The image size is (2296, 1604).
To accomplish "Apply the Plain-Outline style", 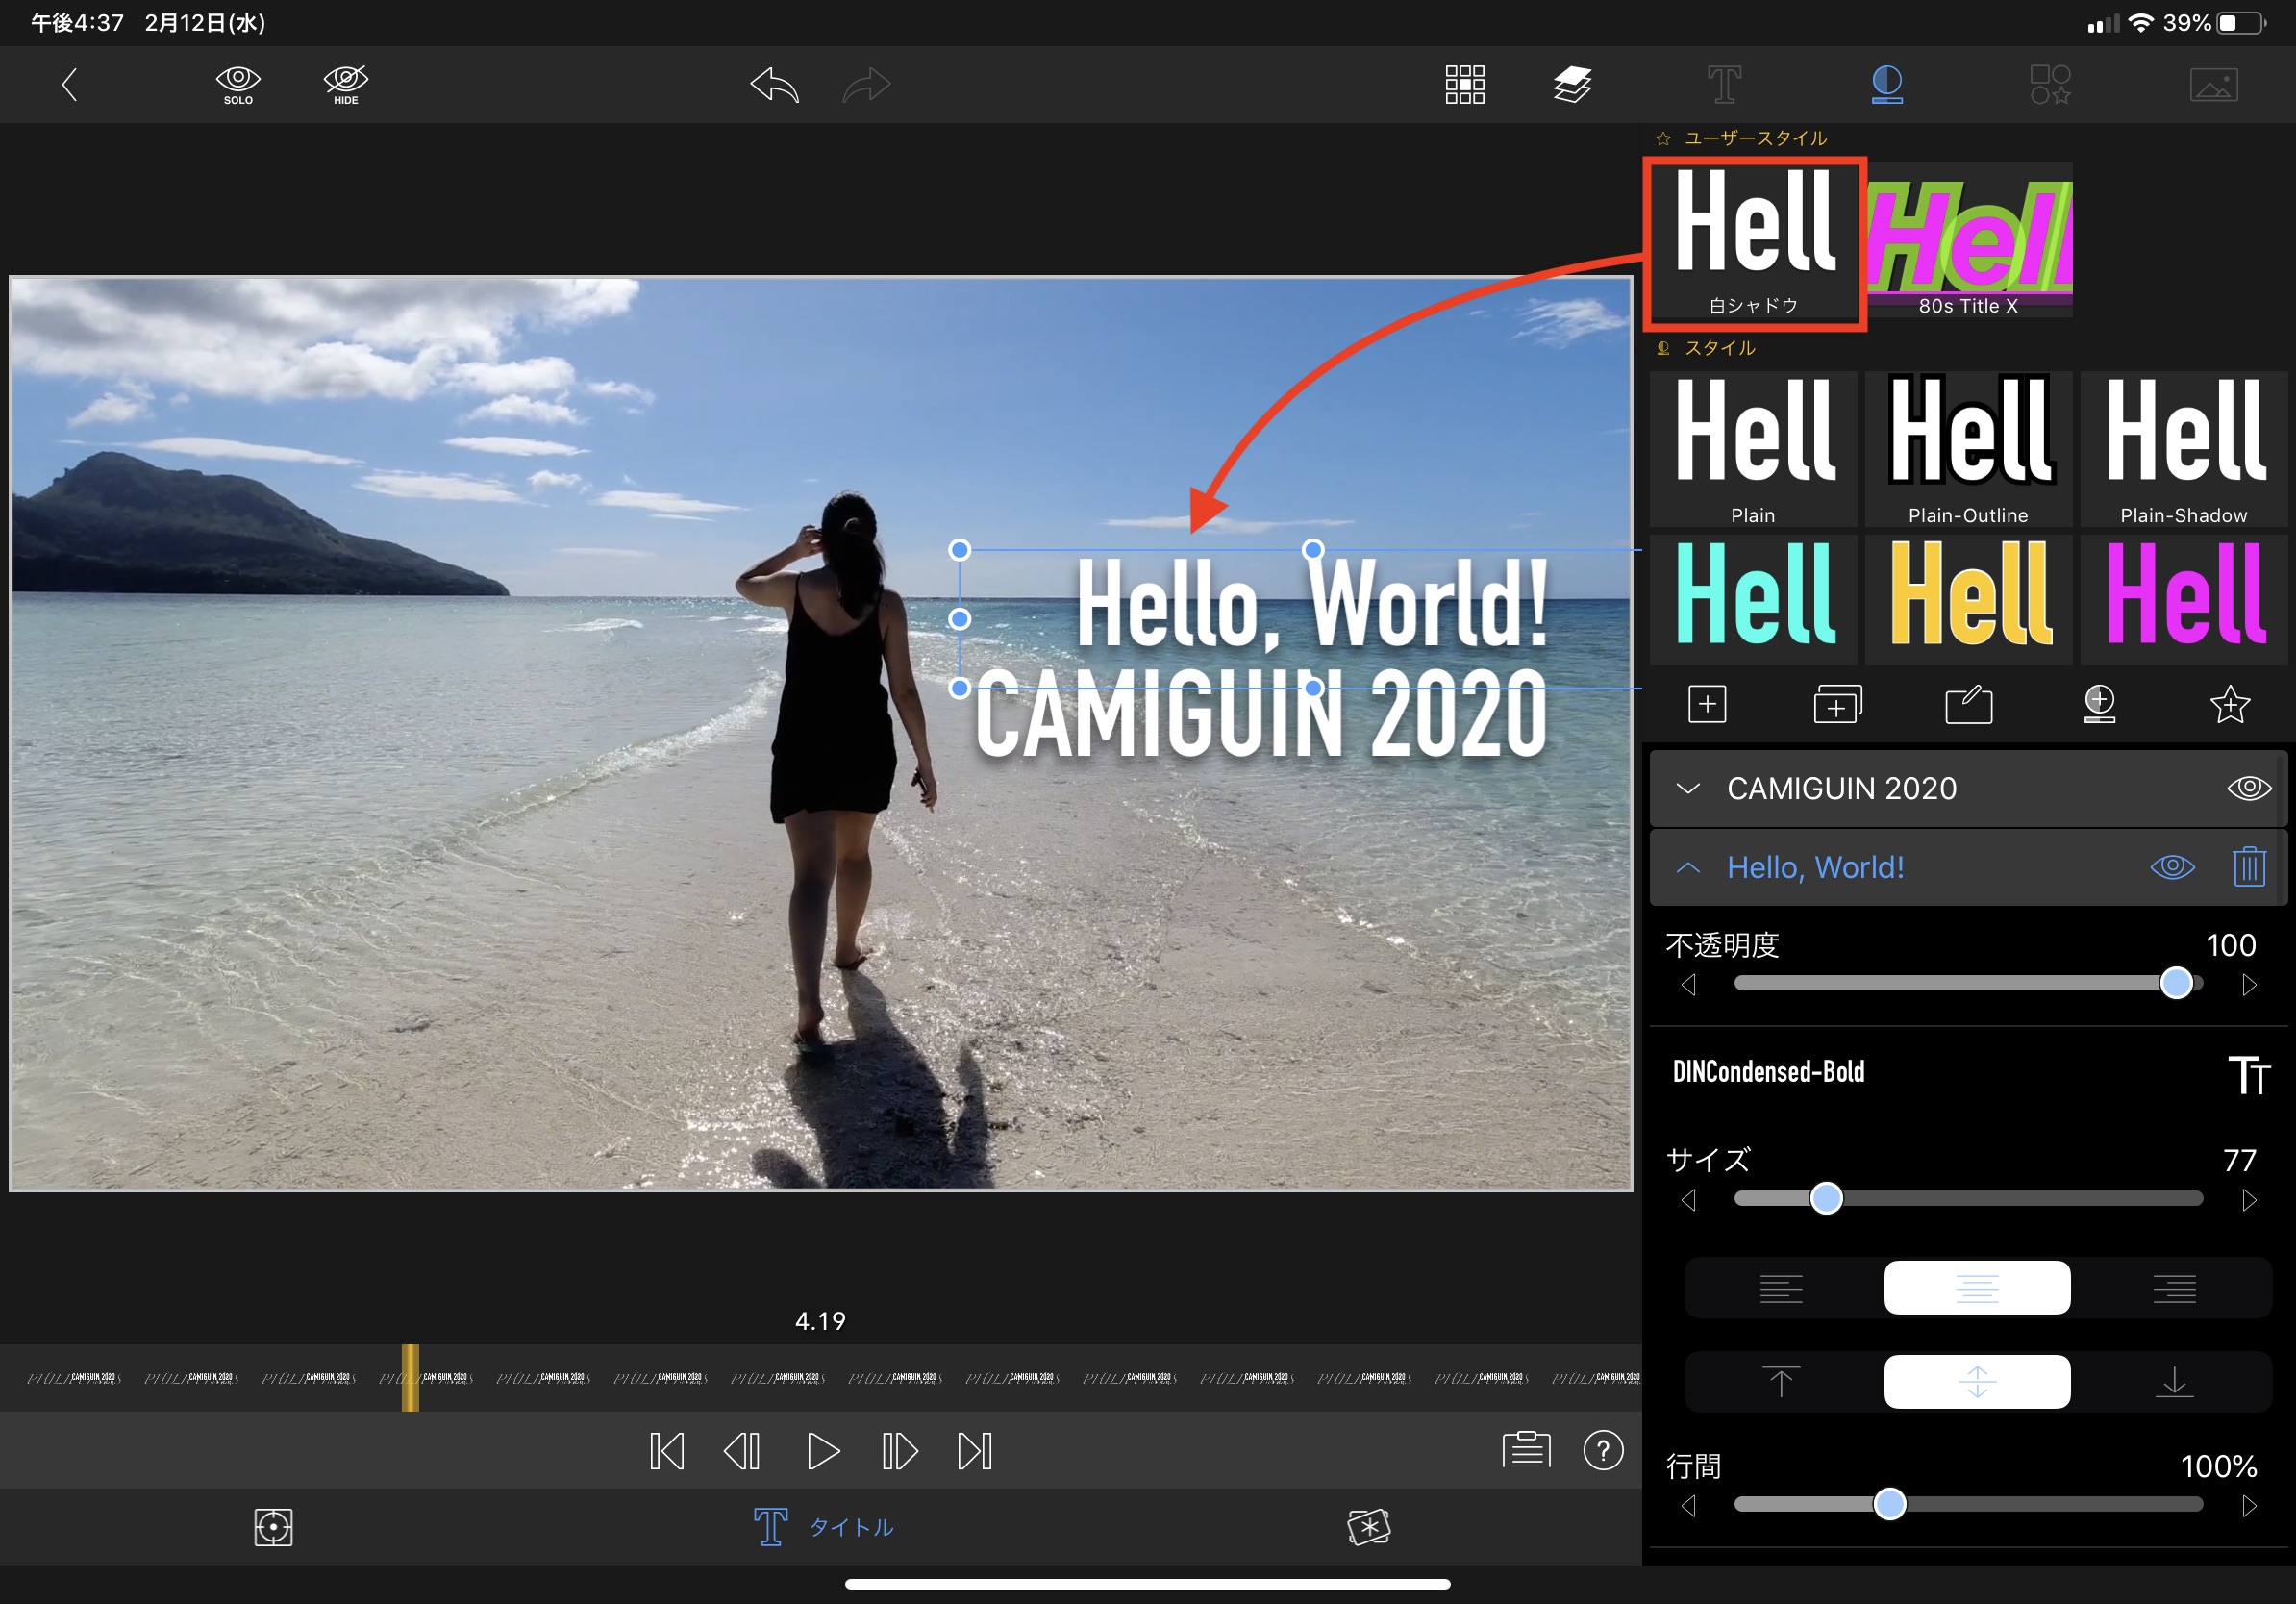I will [1967, 448].
